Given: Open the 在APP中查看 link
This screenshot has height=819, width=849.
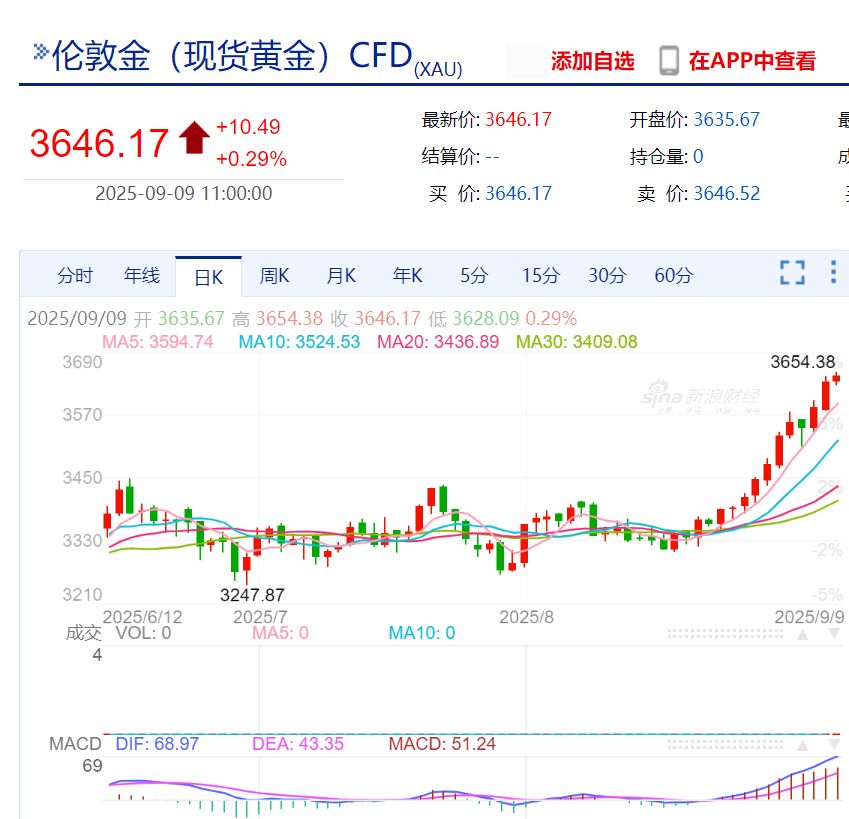Looking at the screenshot, I should click(752, 61).
